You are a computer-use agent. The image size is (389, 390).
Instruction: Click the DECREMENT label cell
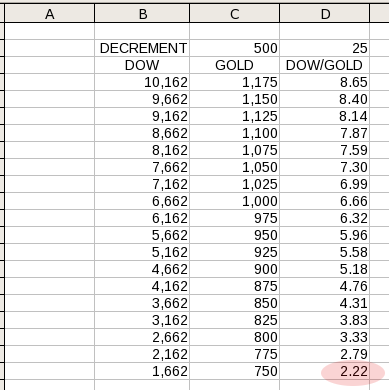tap(142, 48)
